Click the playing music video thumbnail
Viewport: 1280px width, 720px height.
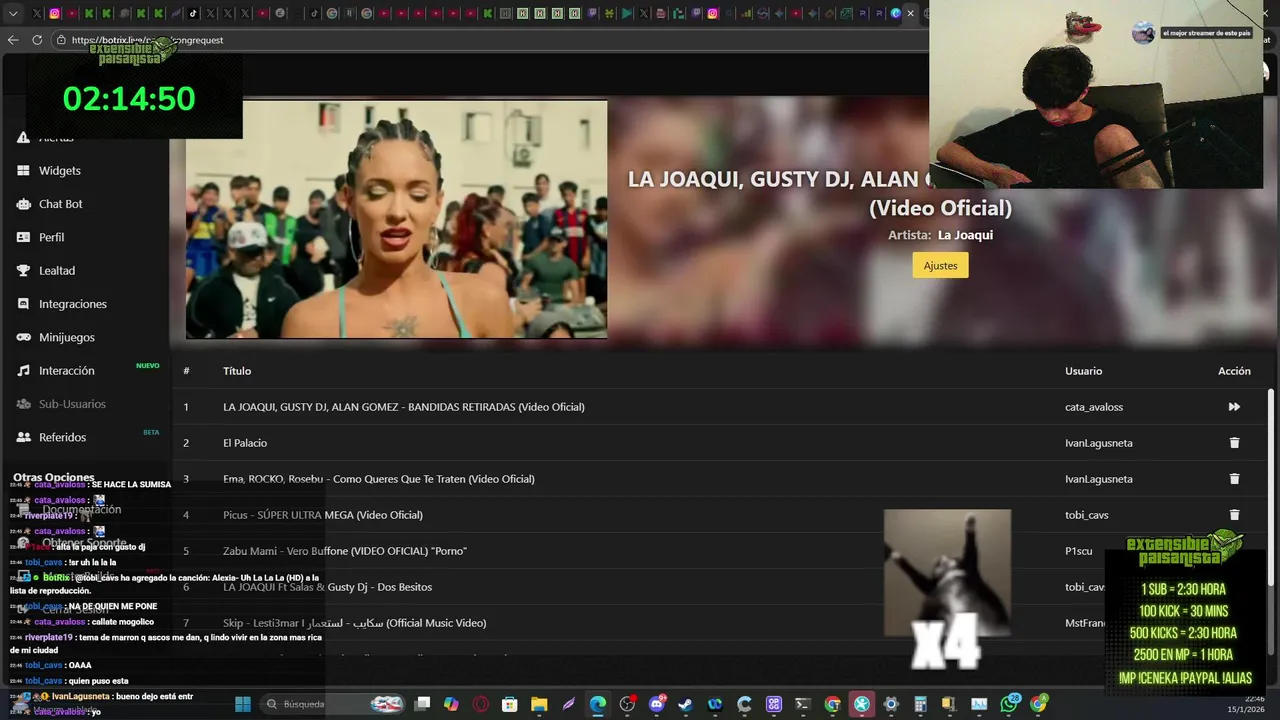(x=396, y=220)
